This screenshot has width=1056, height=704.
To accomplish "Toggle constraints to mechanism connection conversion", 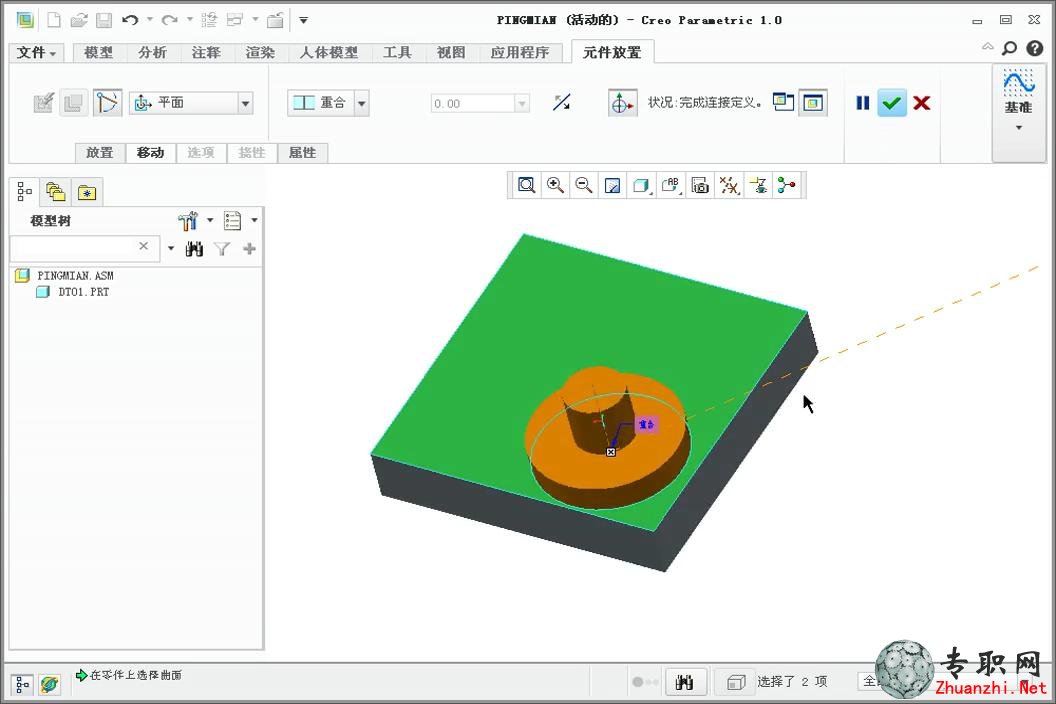I will click(108, 103).
